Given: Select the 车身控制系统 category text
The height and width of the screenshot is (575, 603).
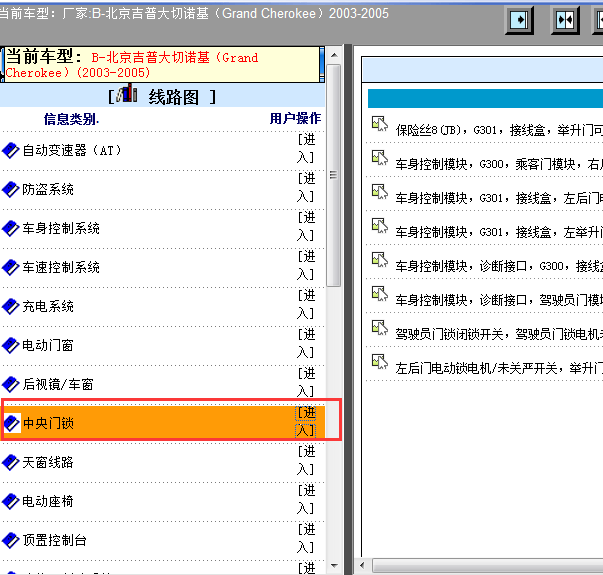Looking at the screenshot, I should tap(61, 228).
